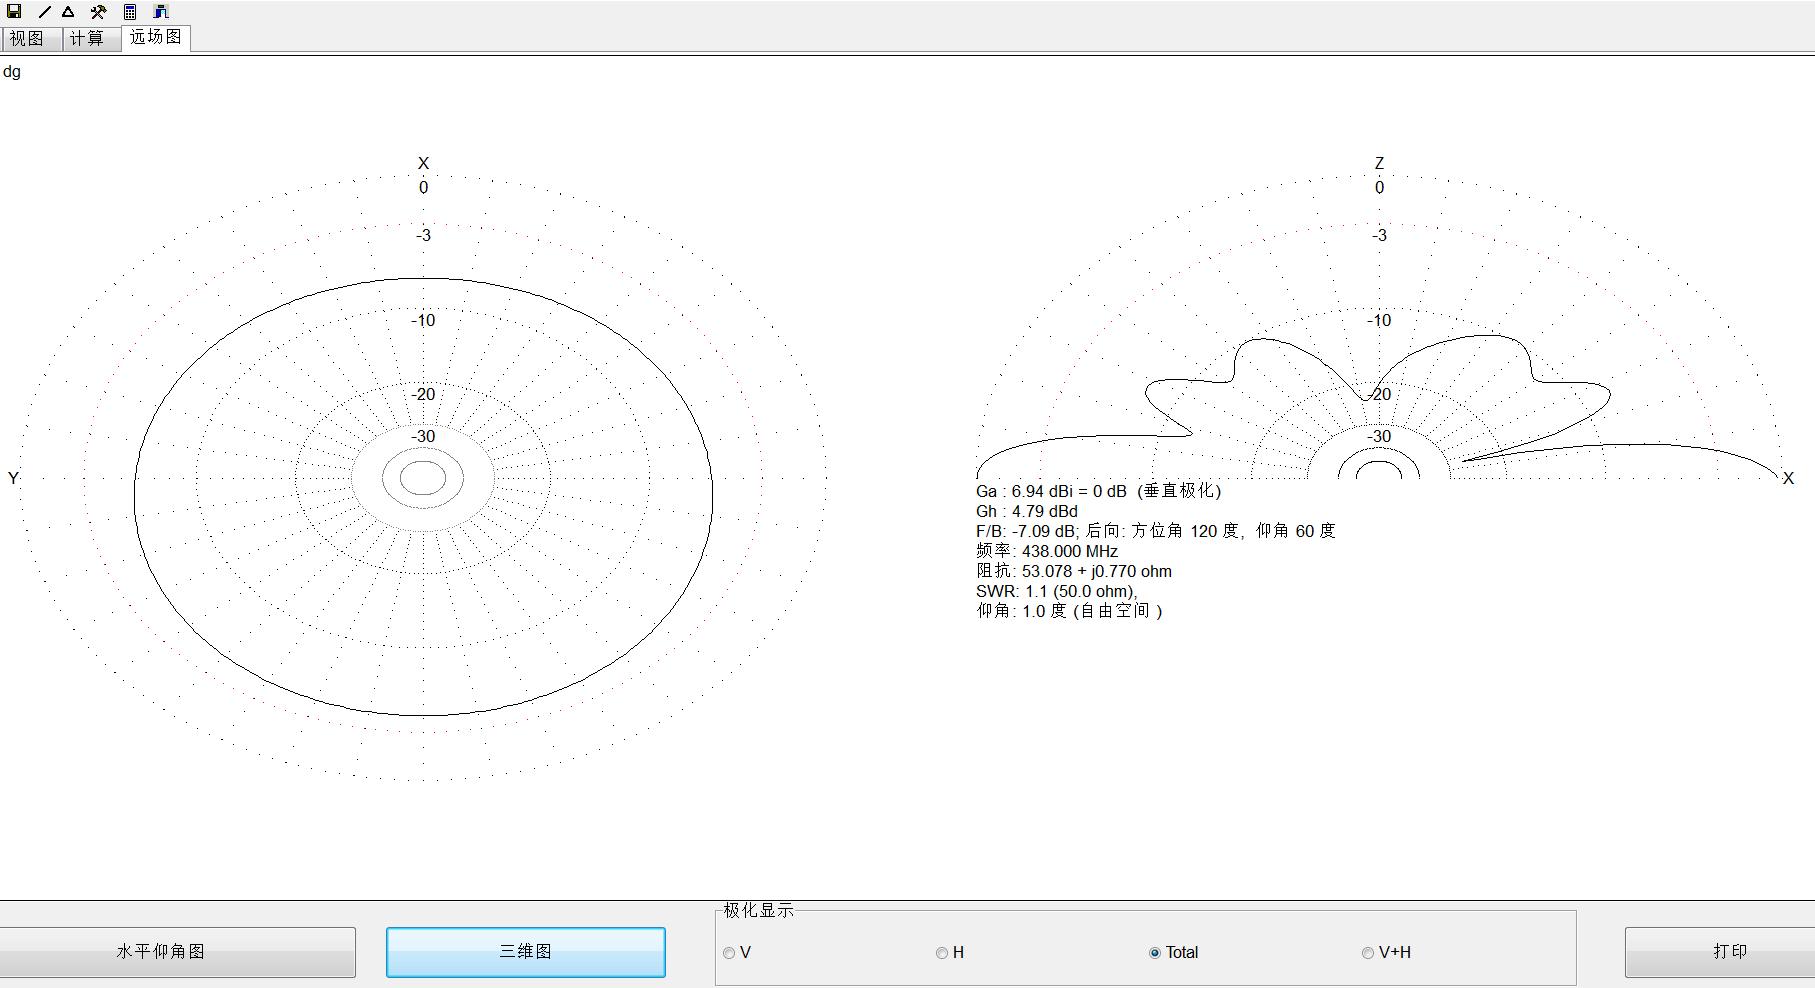1815x988 pixels.
Task: Select the 远场图 tab
Action: point(155,37)
